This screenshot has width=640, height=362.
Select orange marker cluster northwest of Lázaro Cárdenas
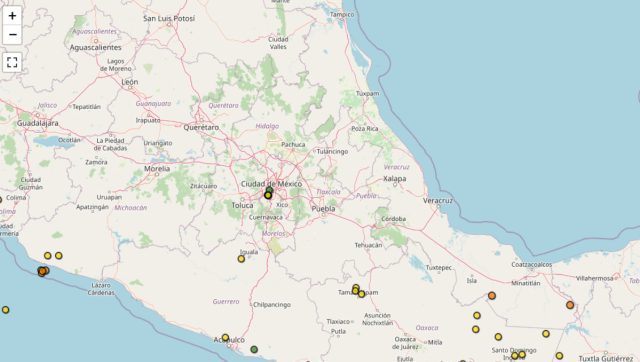(x=43, y=271)
